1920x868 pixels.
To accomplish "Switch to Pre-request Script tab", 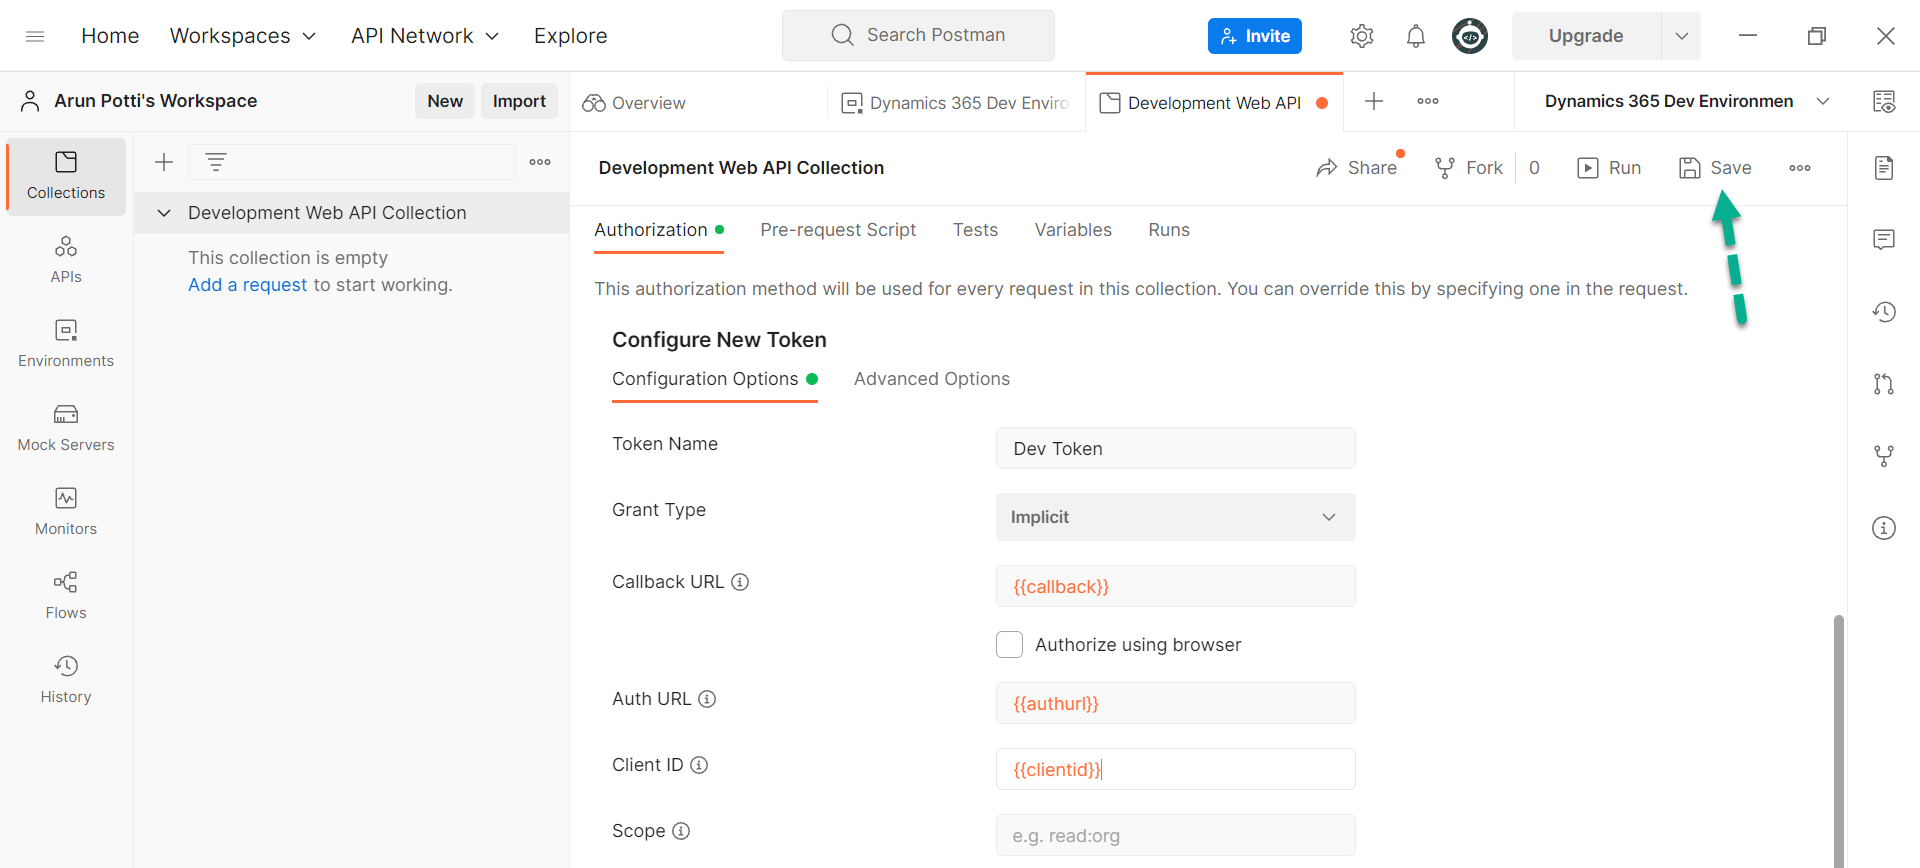I will [838, 230].
